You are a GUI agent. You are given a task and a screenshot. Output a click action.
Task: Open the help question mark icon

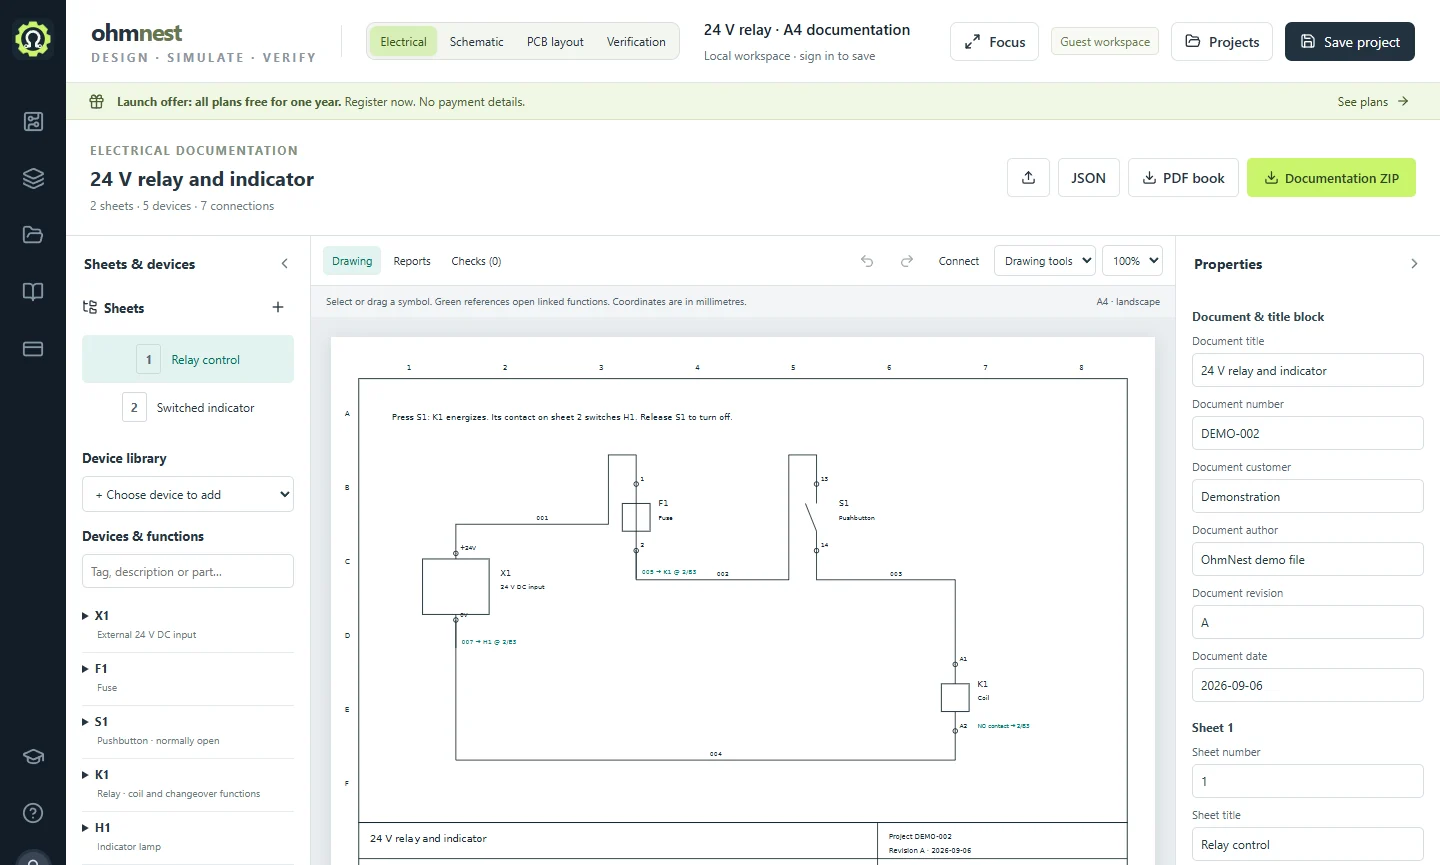point(33,813)
